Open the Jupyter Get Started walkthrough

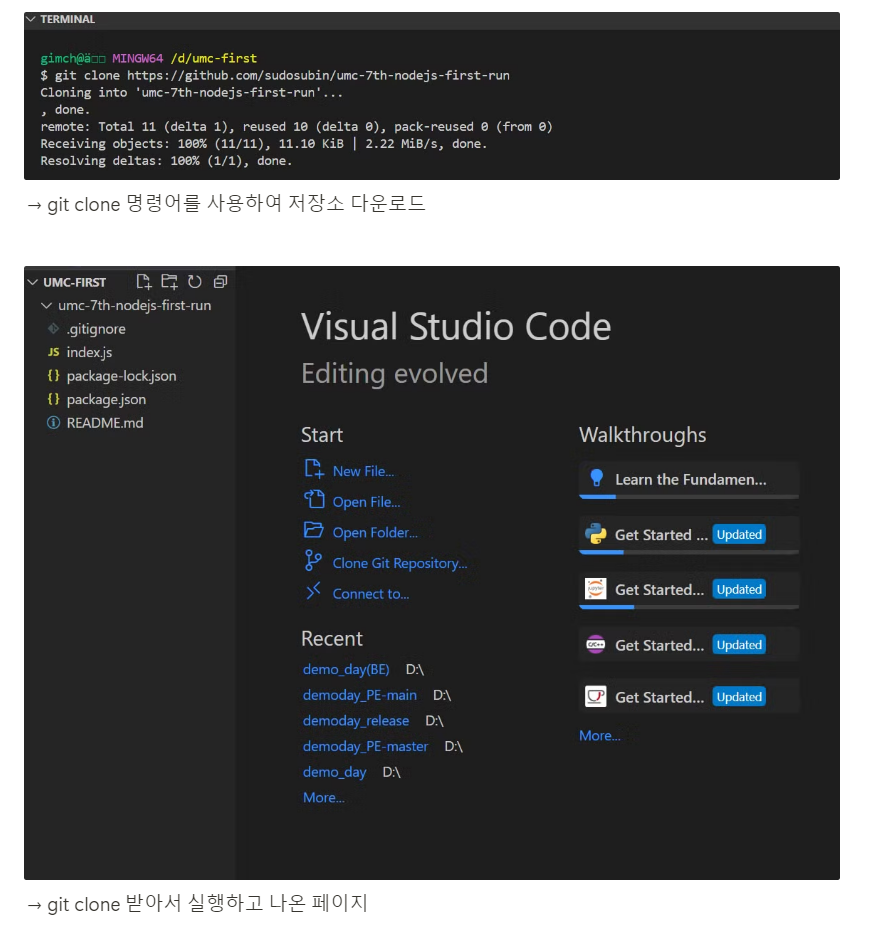[x=689, y=590]
